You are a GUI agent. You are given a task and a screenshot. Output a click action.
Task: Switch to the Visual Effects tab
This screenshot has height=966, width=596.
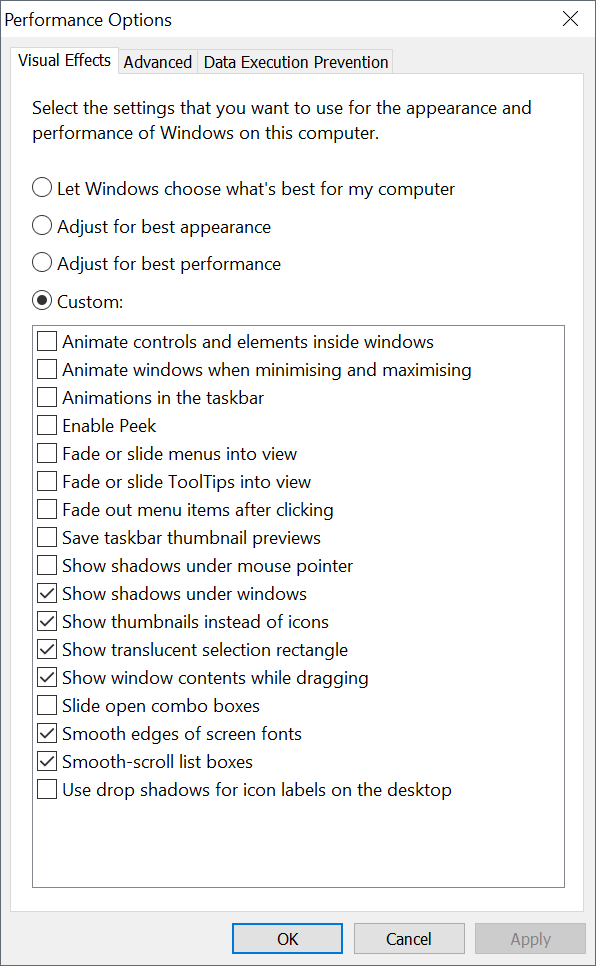click(65, 60)
